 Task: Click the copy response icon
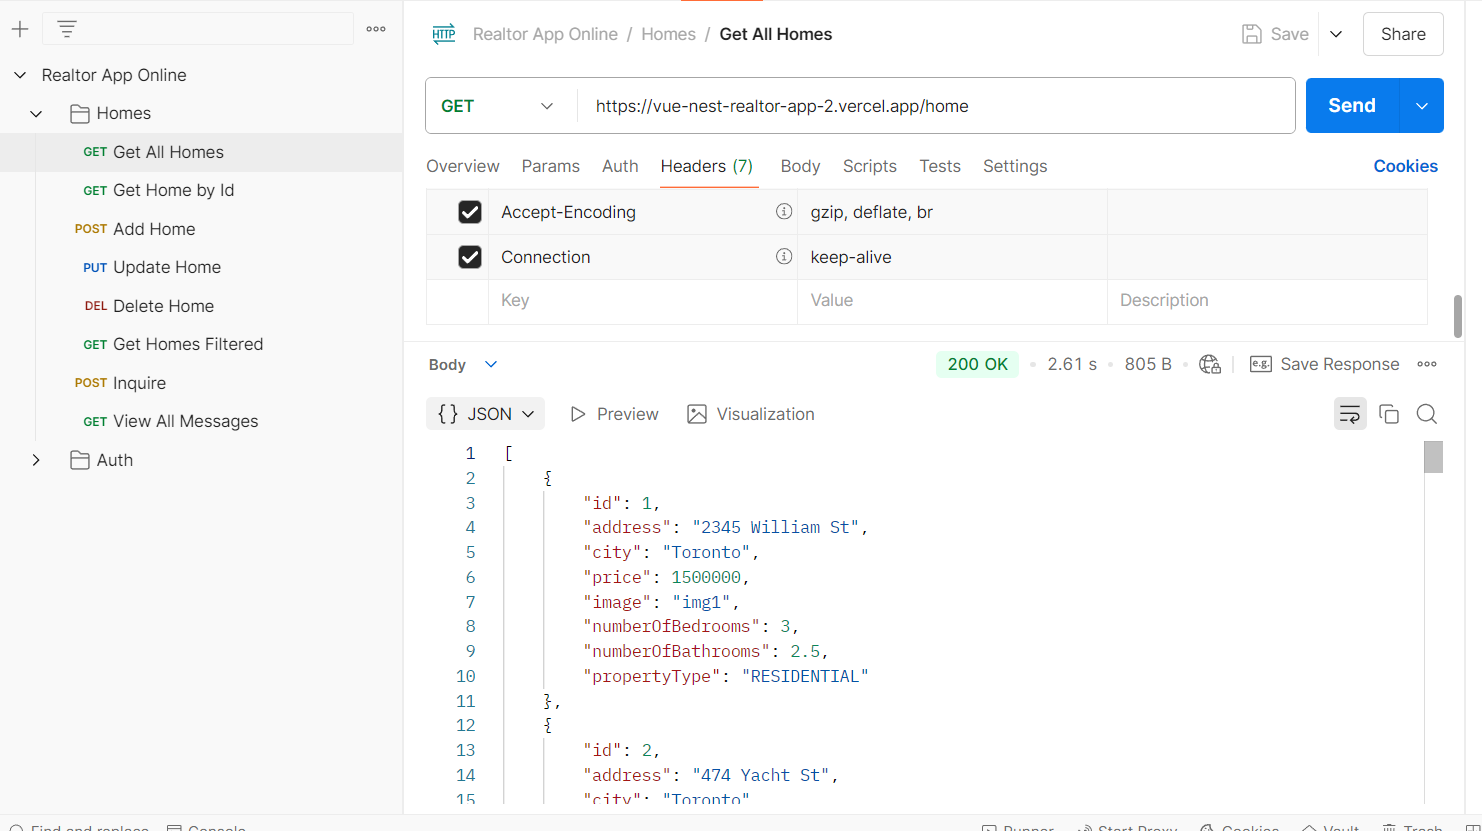(1389, 414)
